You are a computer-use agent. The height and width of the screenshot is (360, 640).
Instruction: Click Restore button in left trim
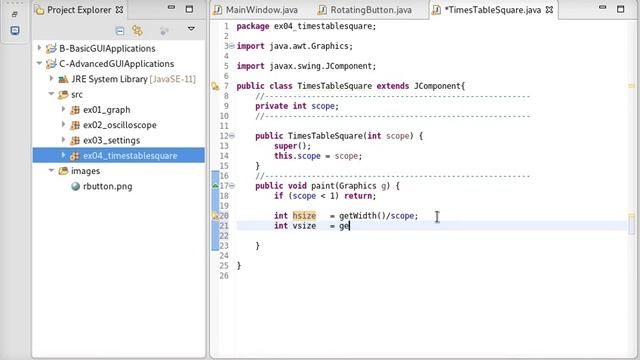[14, 14]
